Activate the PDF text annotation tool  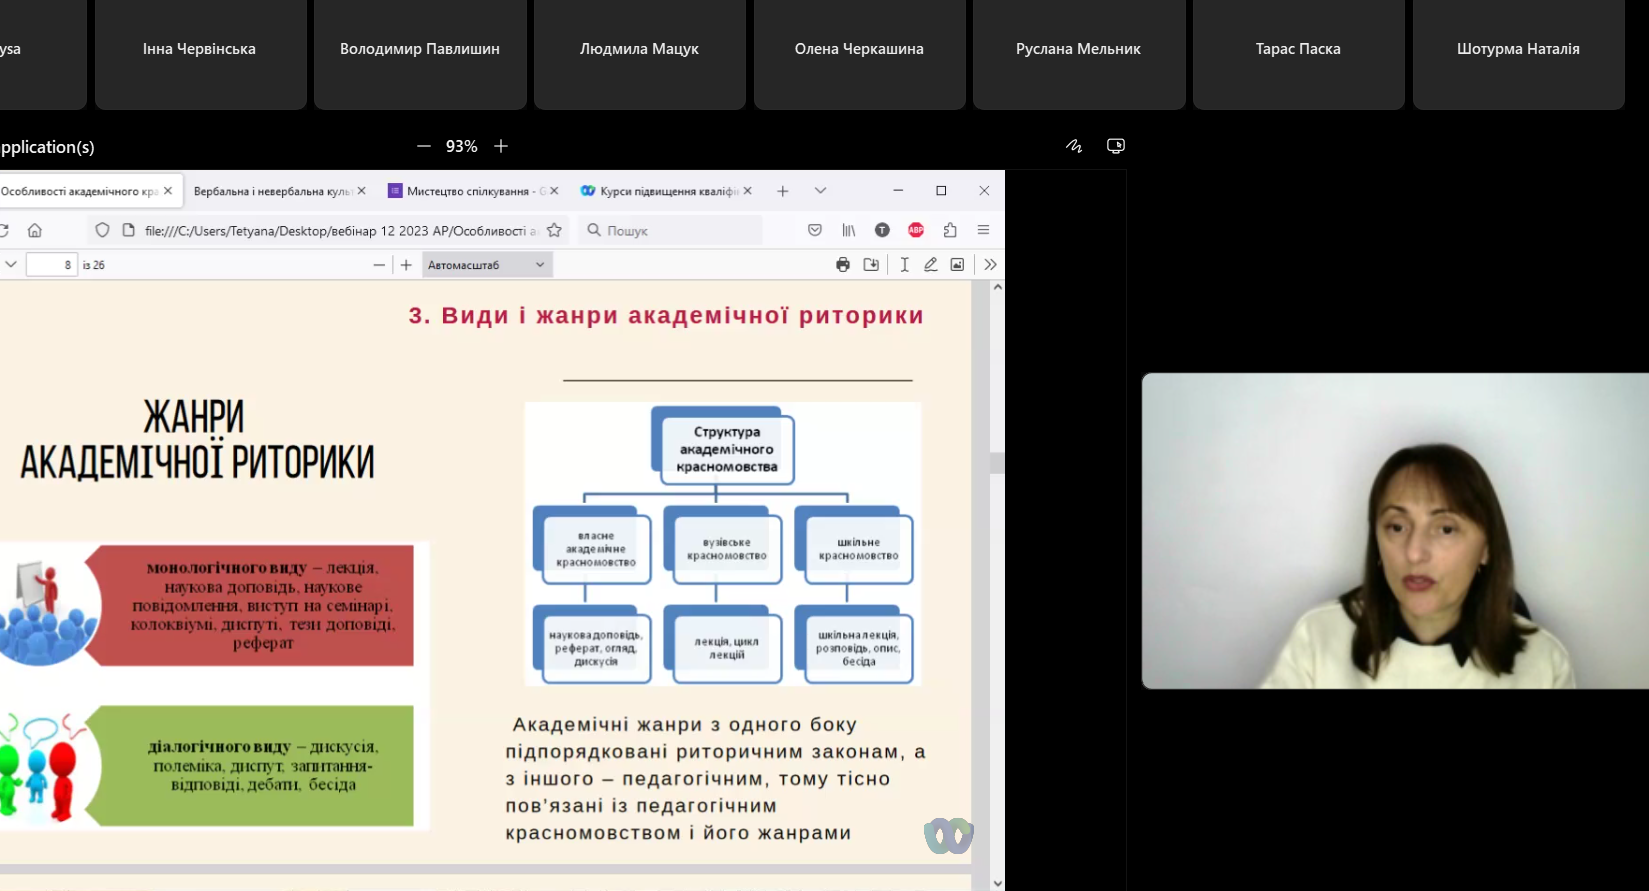[904, 265]
